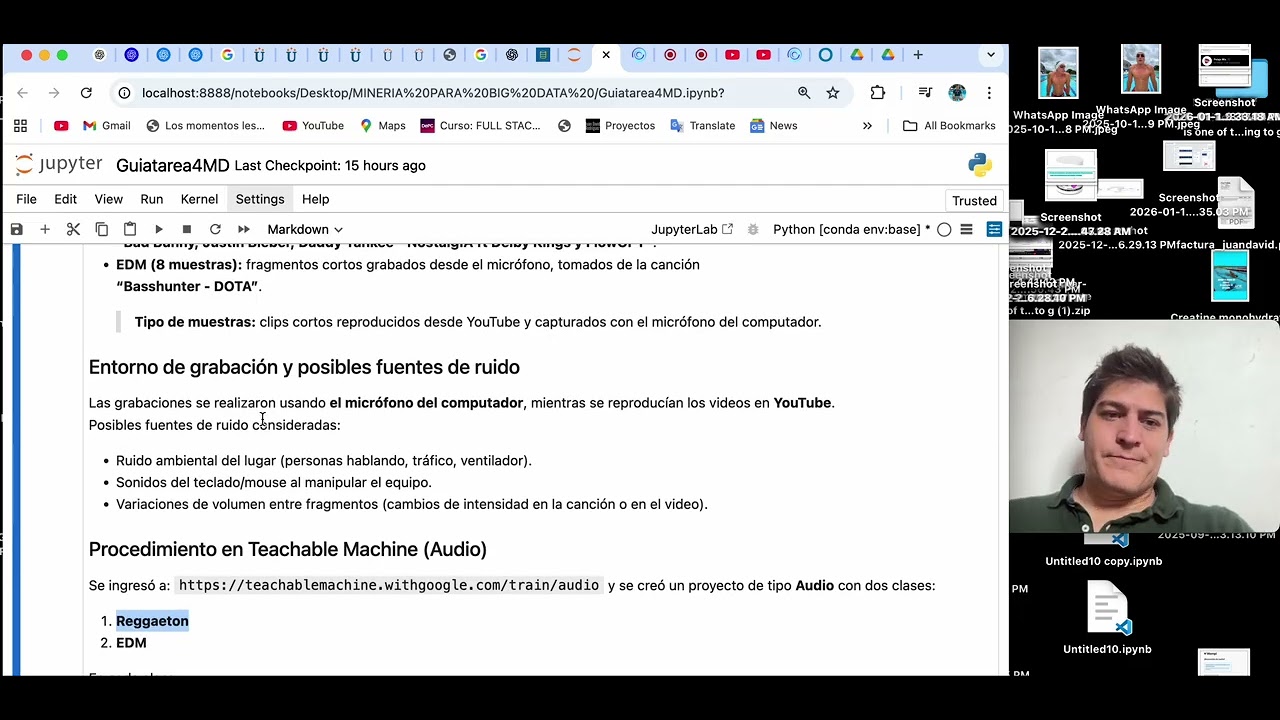Viewport: 1280px width, 720px height.
Task: Click the kernel status circle indicator
Action: 944,229
